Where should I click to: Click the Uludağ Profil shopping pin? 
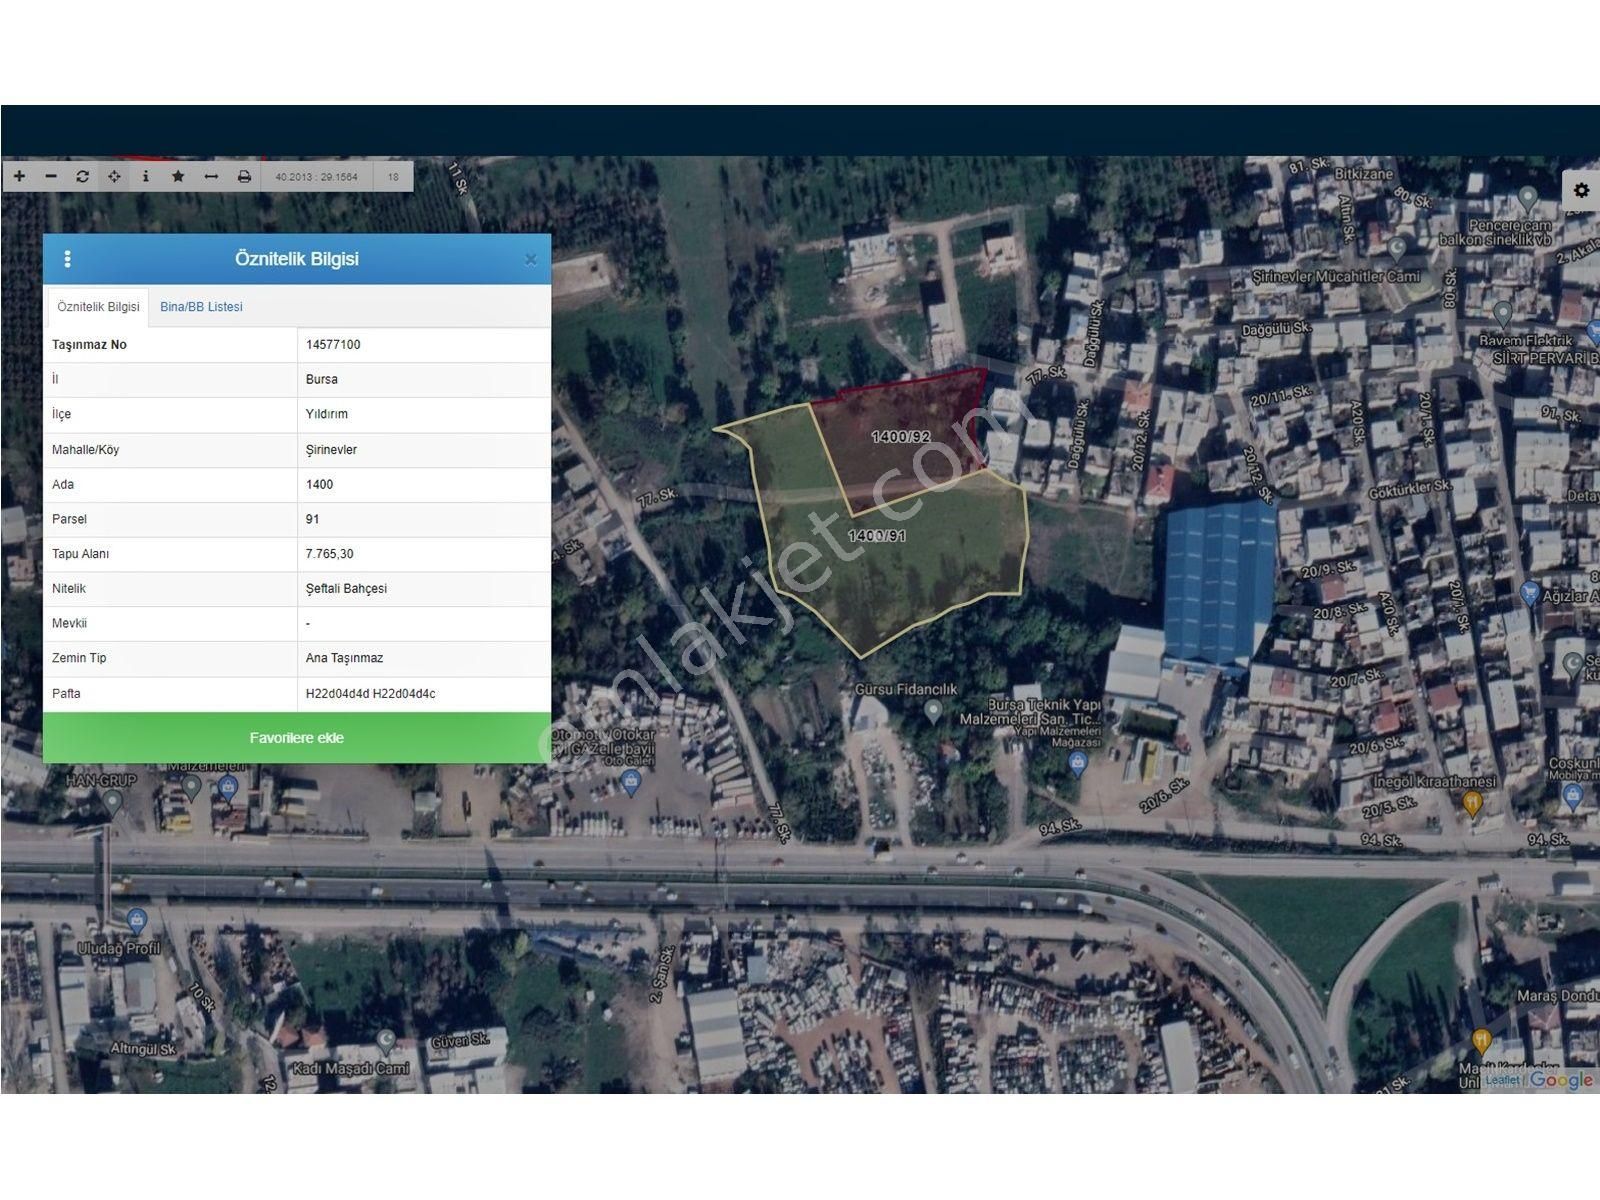pyautogui.click(x=137, y=920)
